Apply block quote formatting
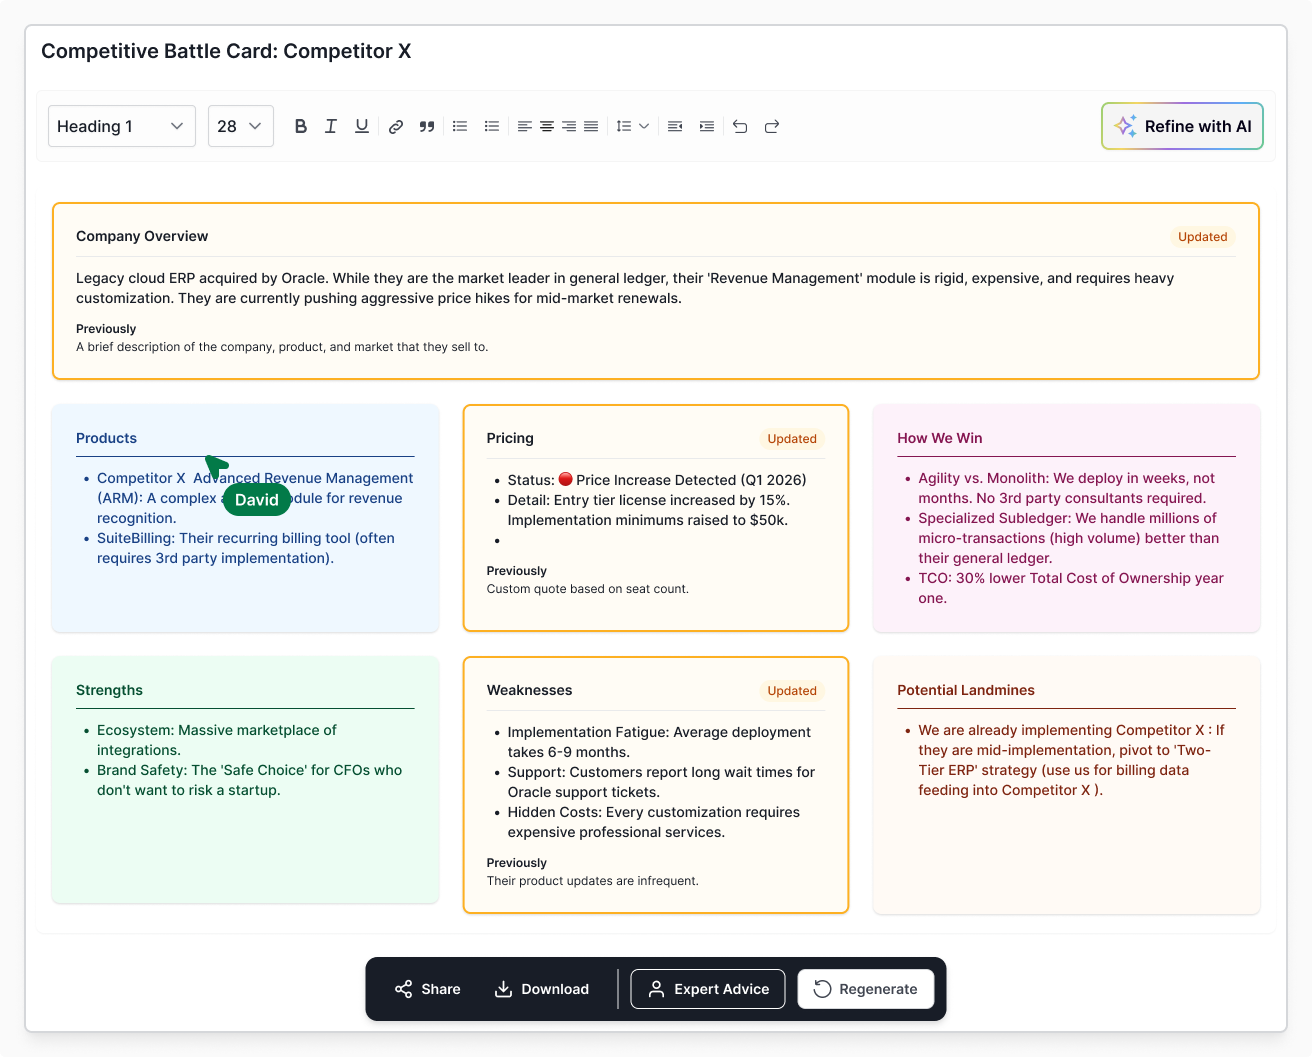1312x1057 pixels. point(427,126)
